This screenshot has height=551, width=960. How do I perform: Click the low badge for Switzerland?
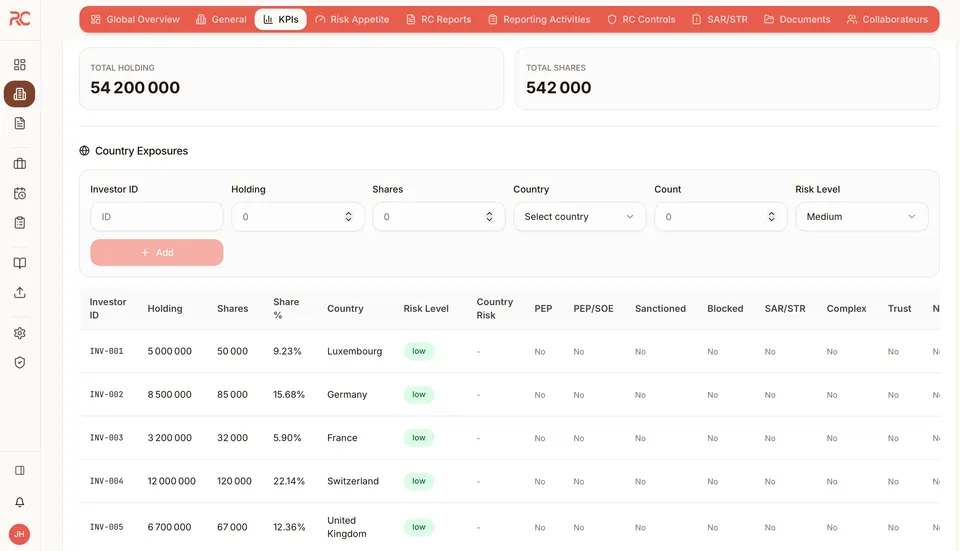pyautogui.click(x=419, y=481)
